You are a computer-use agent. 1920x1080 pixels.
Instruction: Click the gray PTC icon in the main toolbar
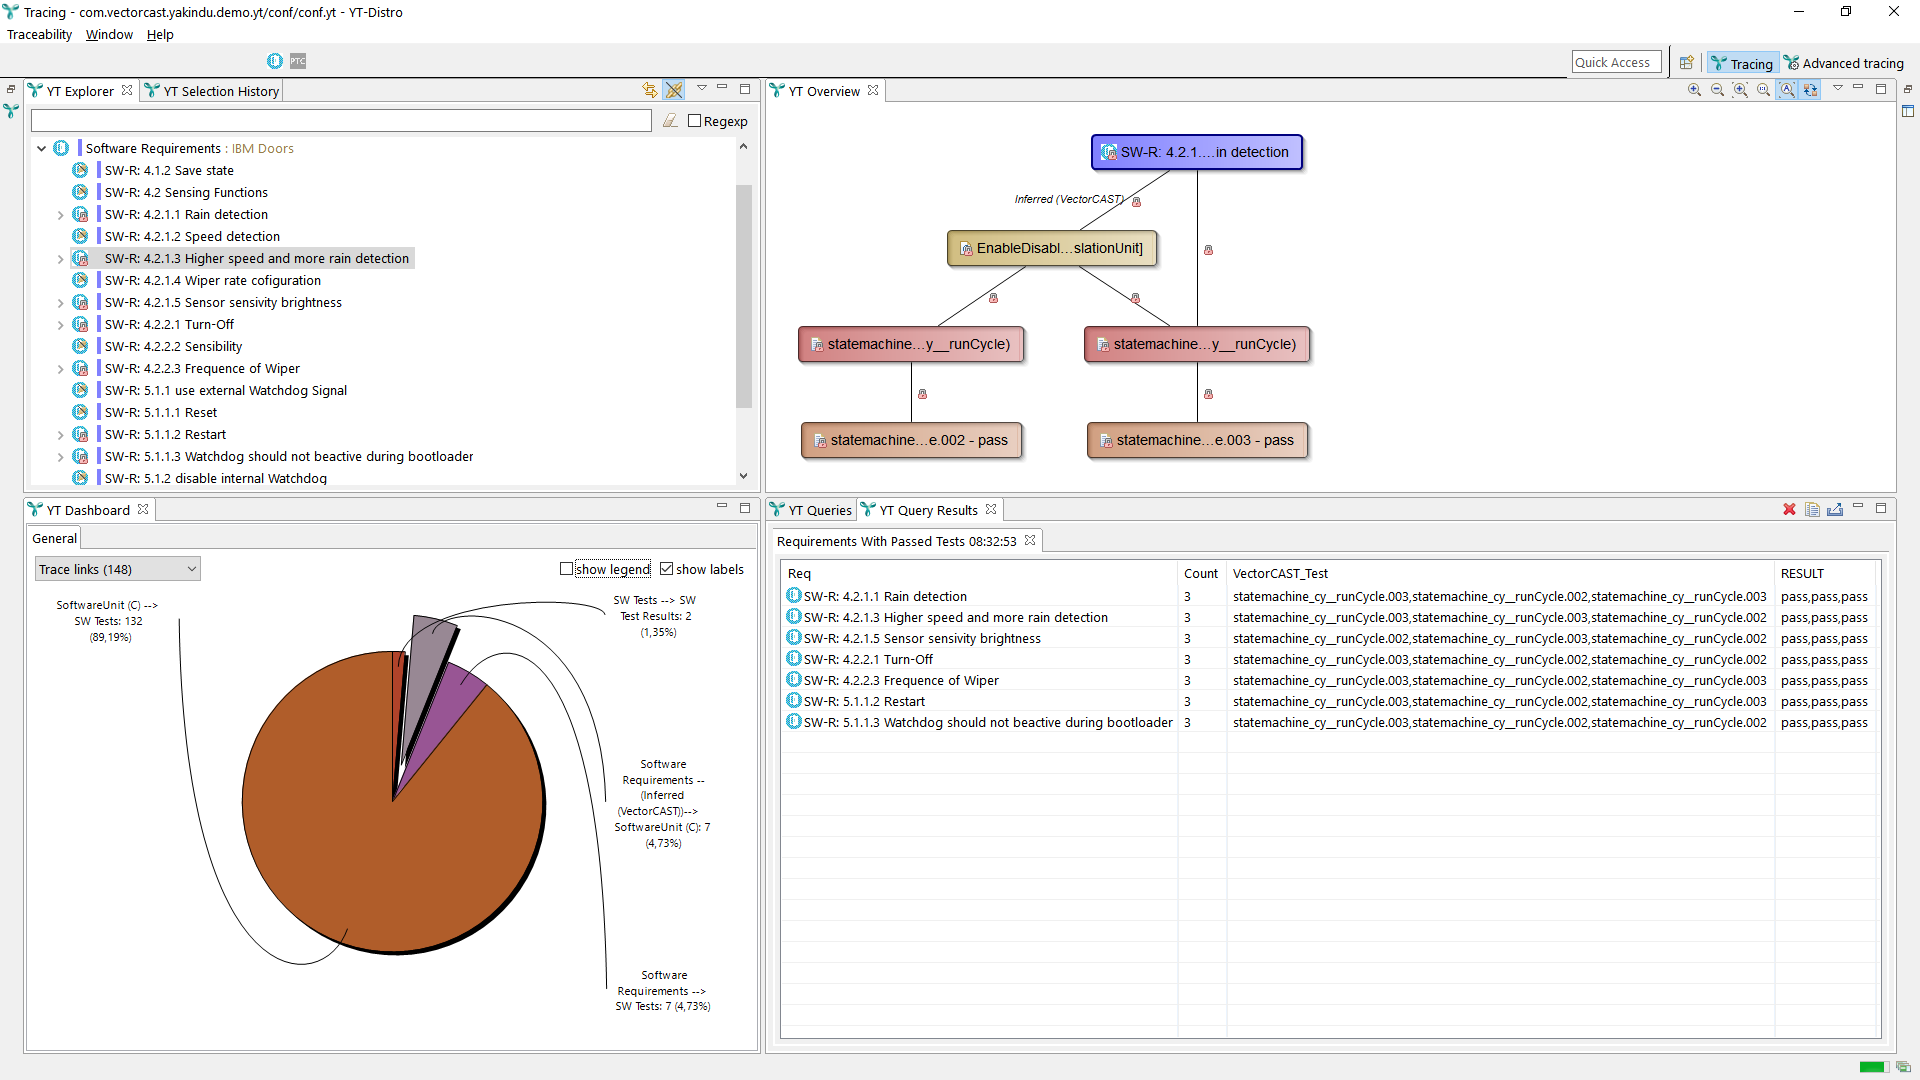[x=298, y=61]
